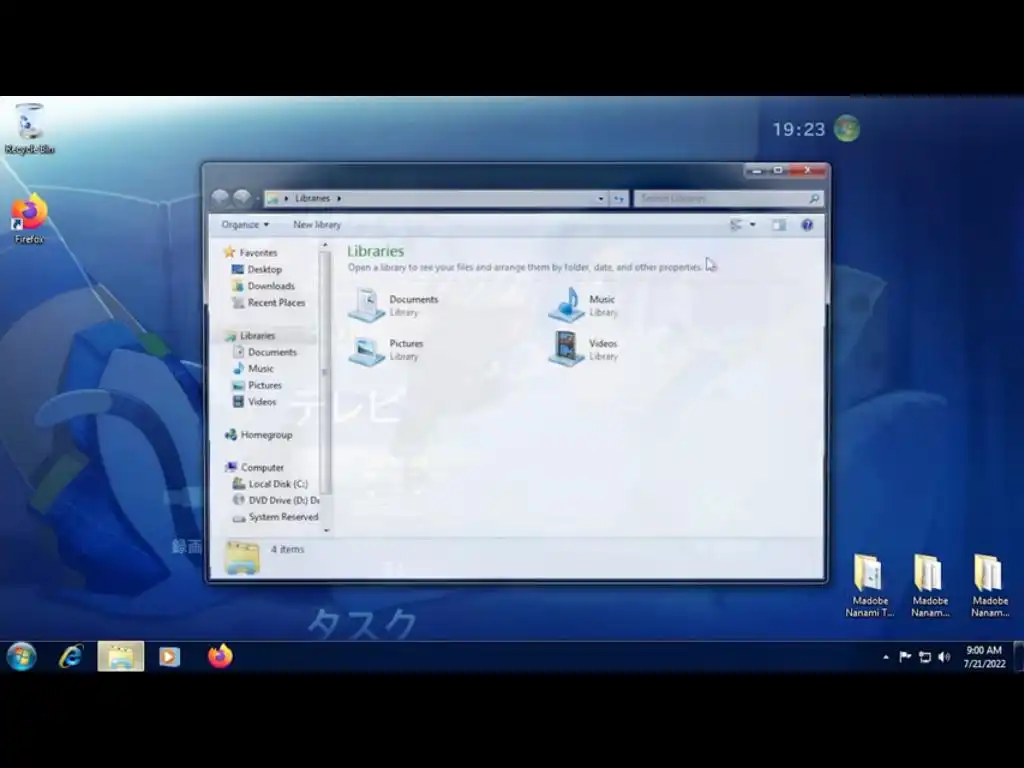
Task: Click the green orb beside 19:23 clock
Action: coord(847,129)
